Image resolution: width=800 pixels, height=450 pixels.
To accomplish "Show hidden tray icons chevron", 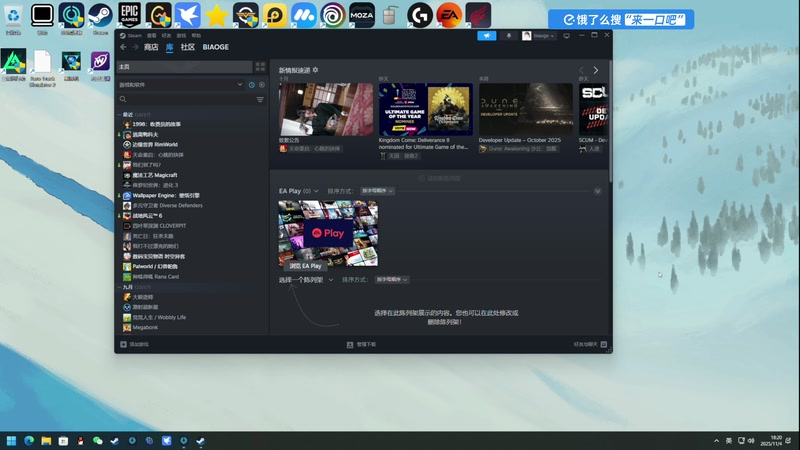I will [x=716, y=441].
